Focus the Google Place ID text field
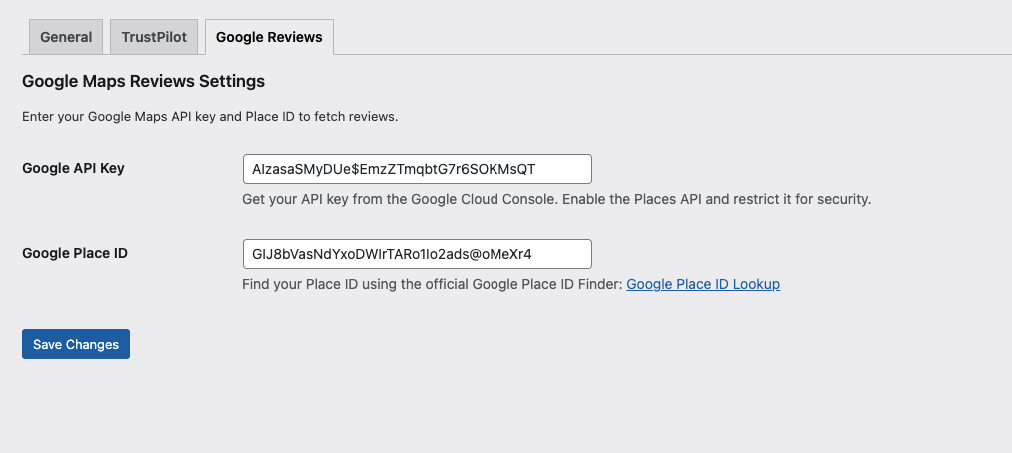Image resolution: width=1012 pixels, height=453 pixels. pos(417,253)
